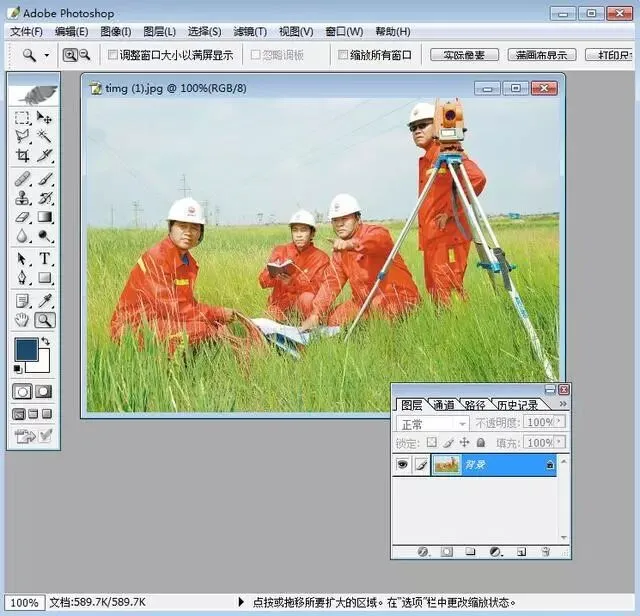Hide the 背景 layer with eye icon

pos(402,465)
